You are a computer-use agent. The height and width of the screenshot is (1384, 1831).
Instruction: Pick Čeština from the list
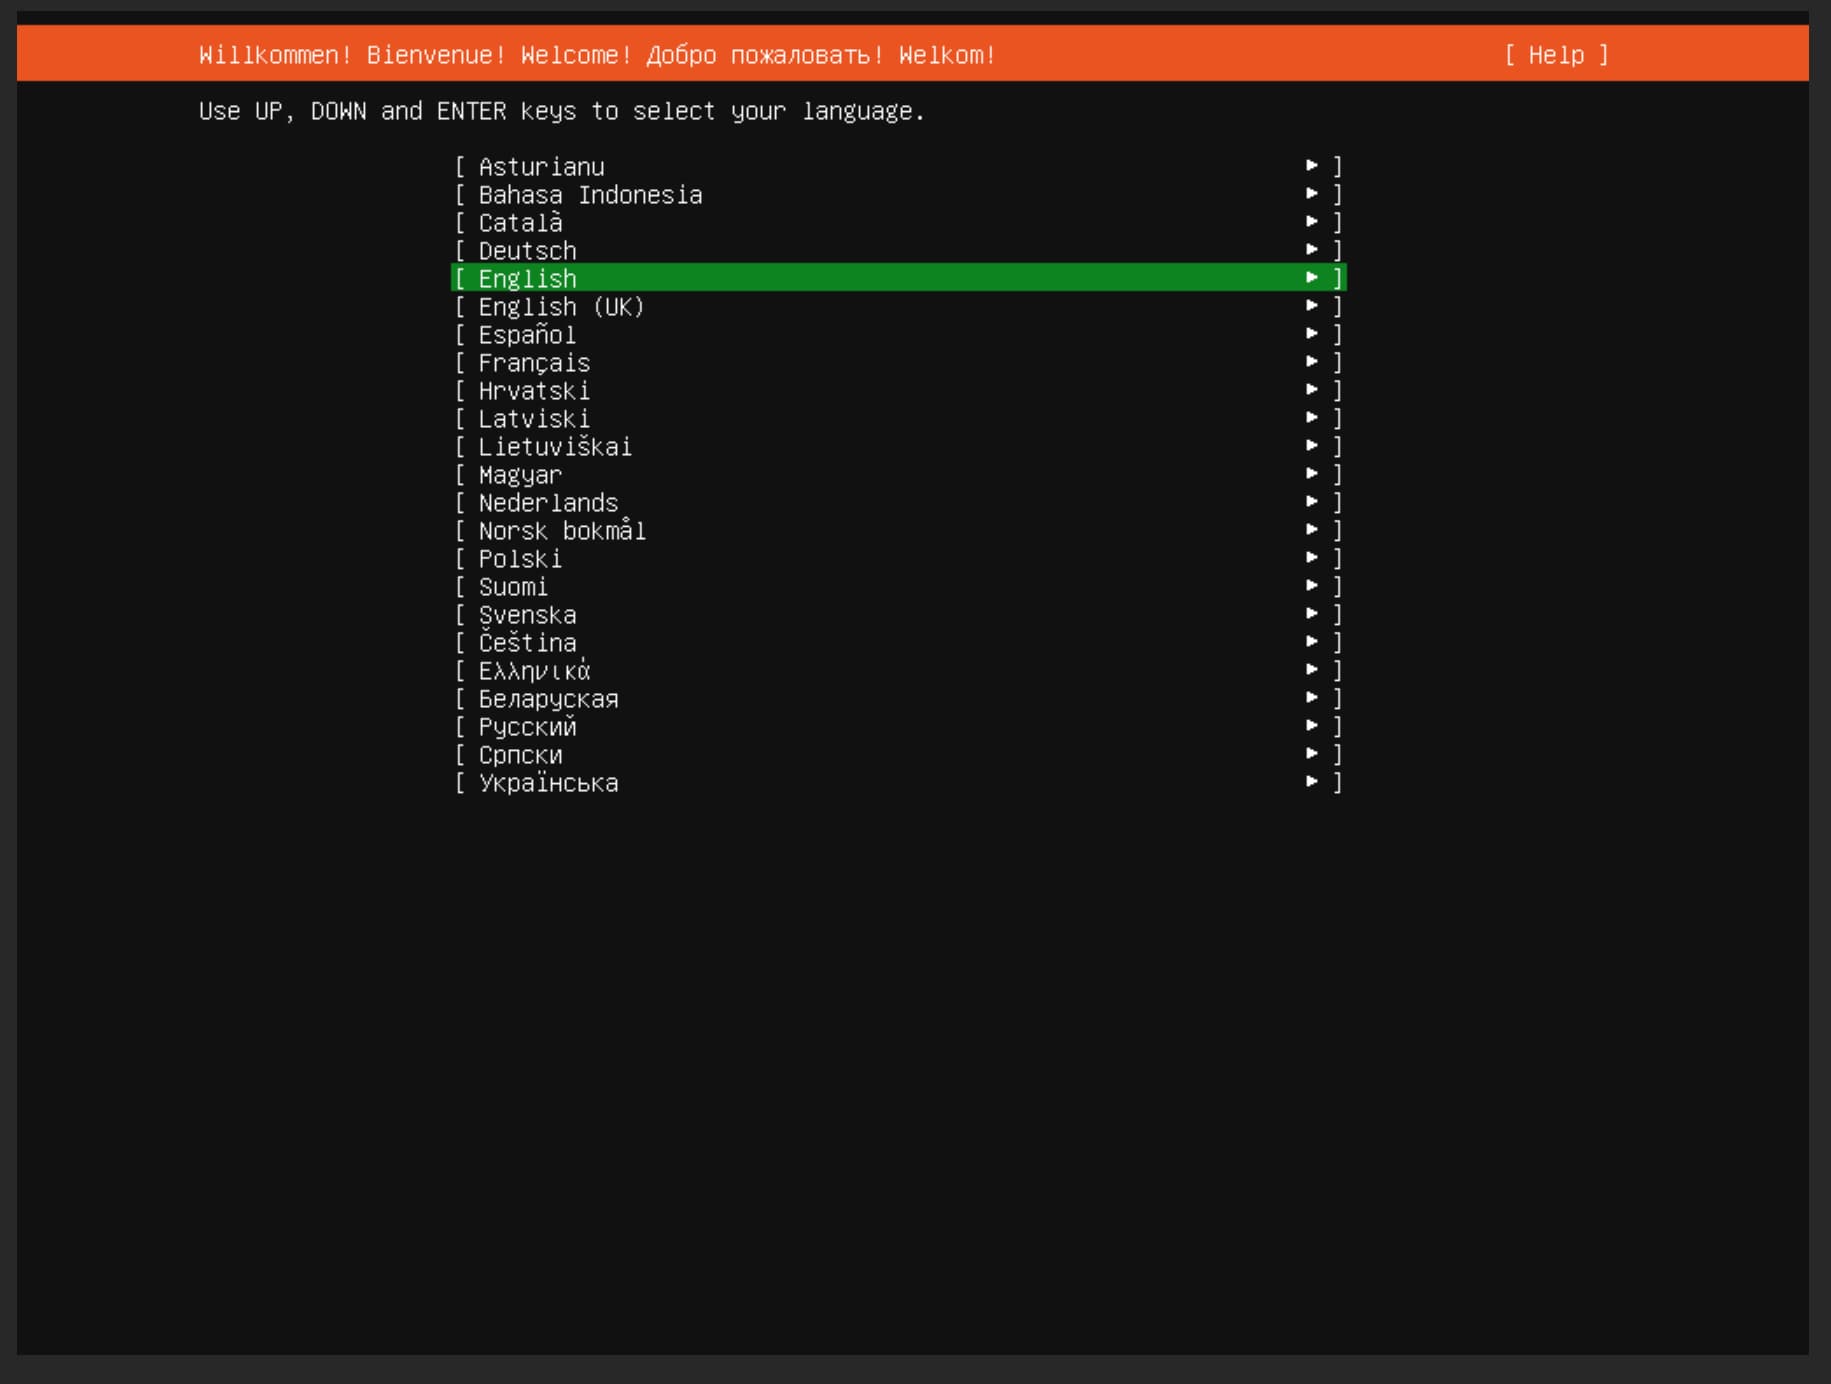(x=898, y=642)
